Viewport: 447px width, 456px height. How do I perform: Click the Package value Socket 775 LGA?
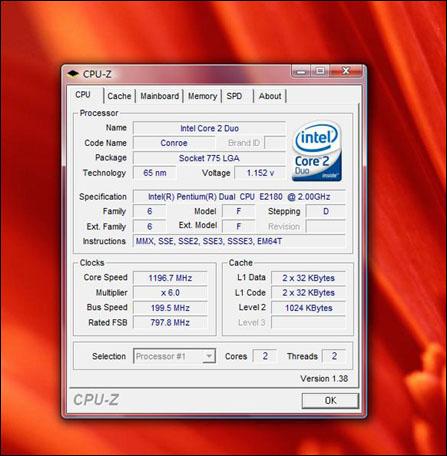pos(209,158)
